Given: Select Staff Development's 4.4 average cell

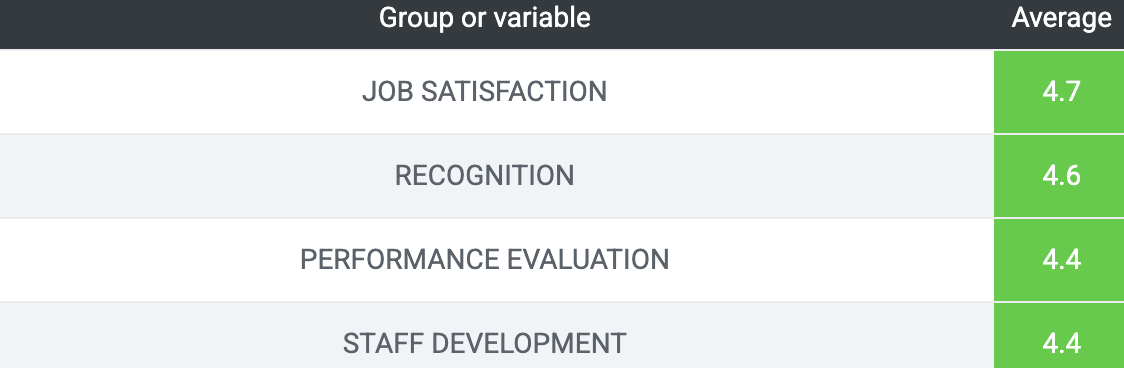Looking at the screenshot, I should click(x=1059, y=336).
